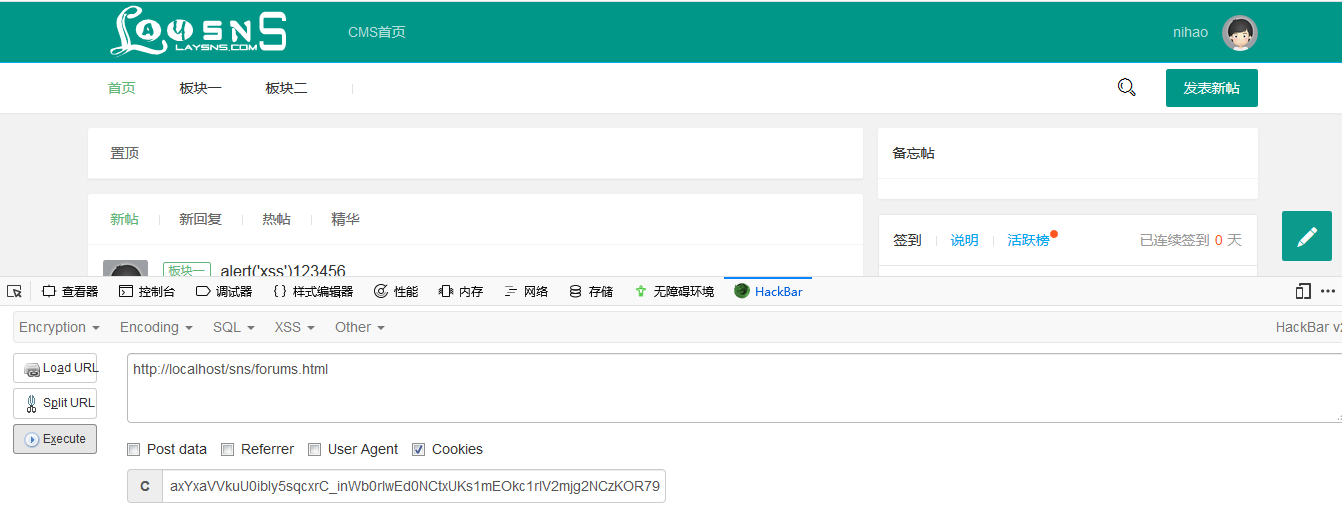Uncheck the Cookies checkbox
Viewport: 1342px width, 513px height.
pos(419,450)
